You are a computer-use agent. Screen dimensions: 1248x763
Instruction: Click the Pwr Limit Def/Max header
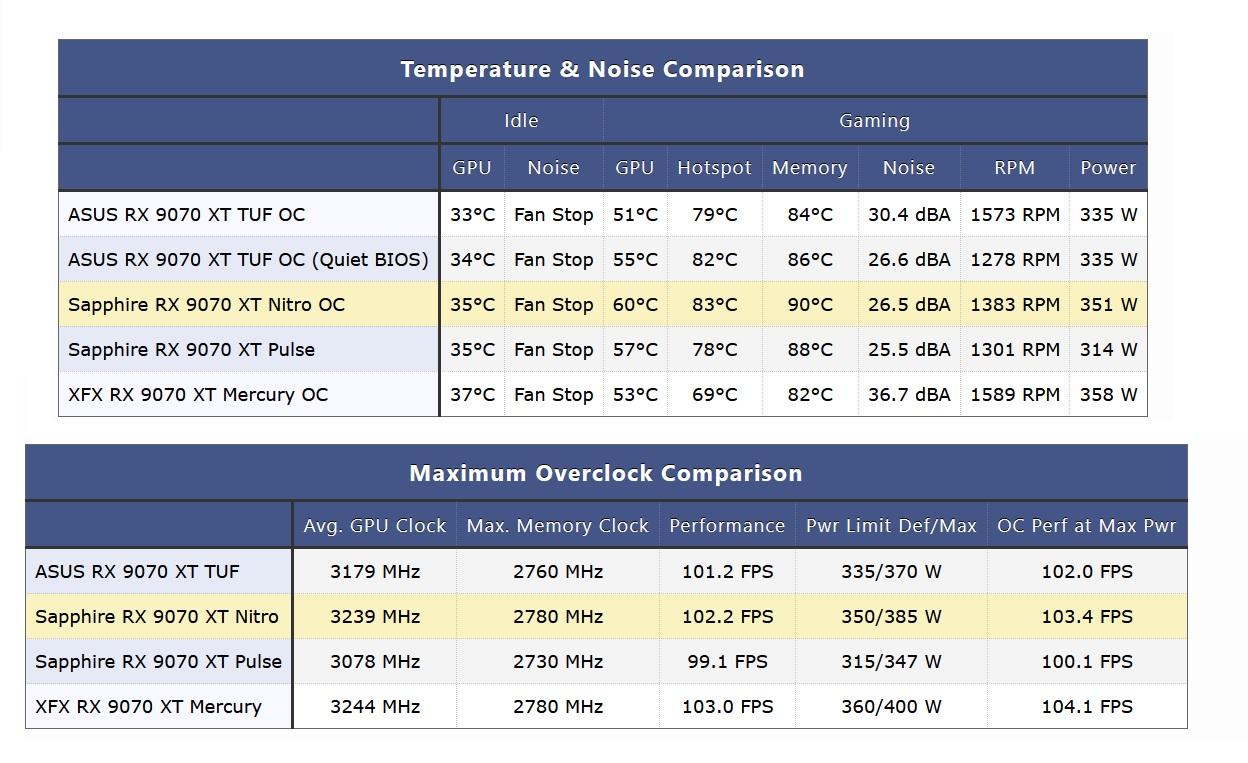tap(891, 526)
